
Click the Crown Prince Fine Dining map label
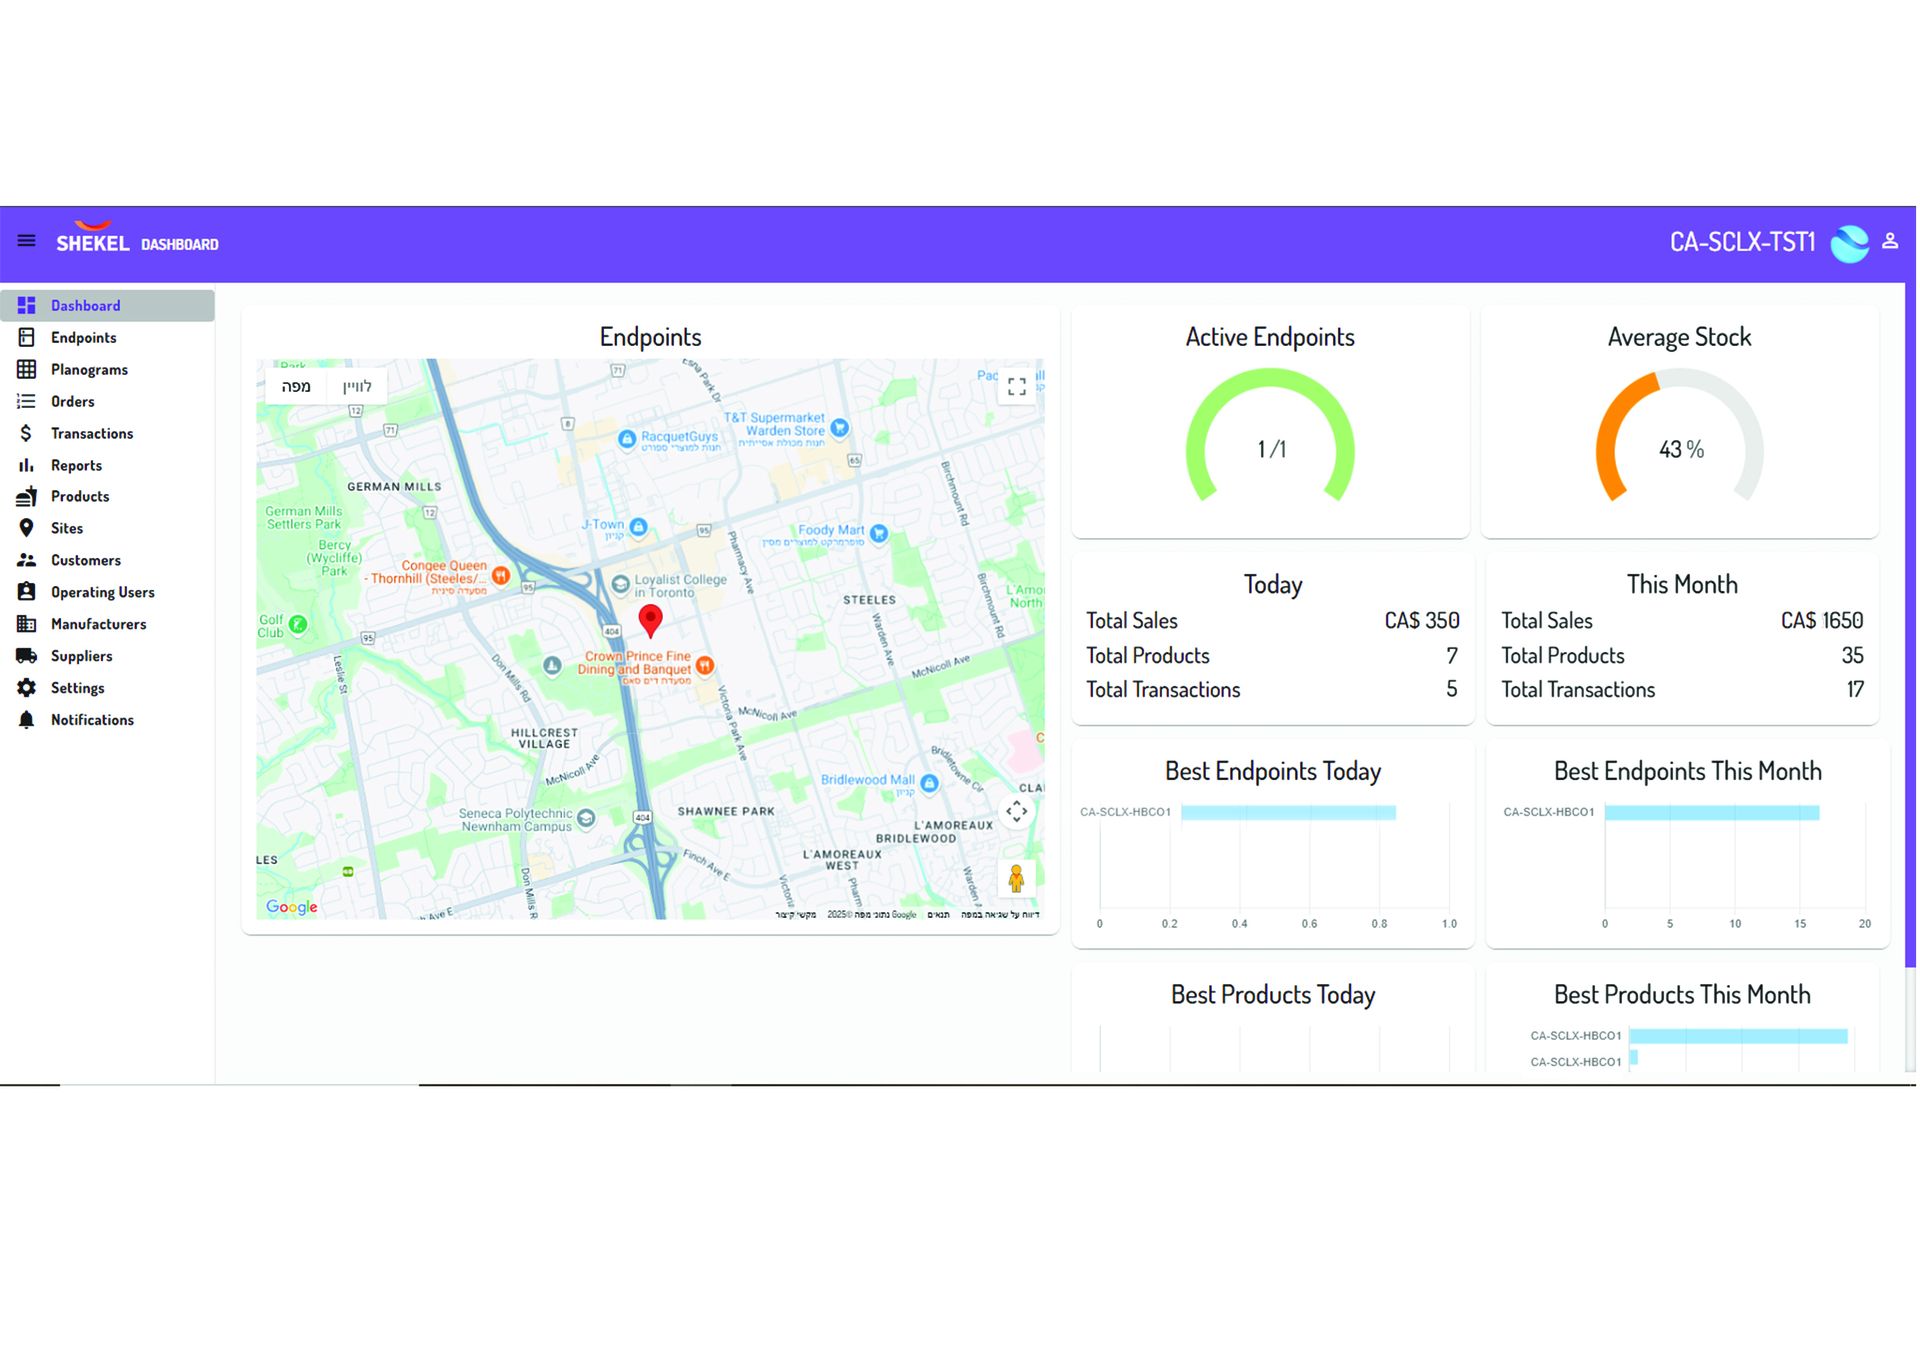tap(637, 664)
